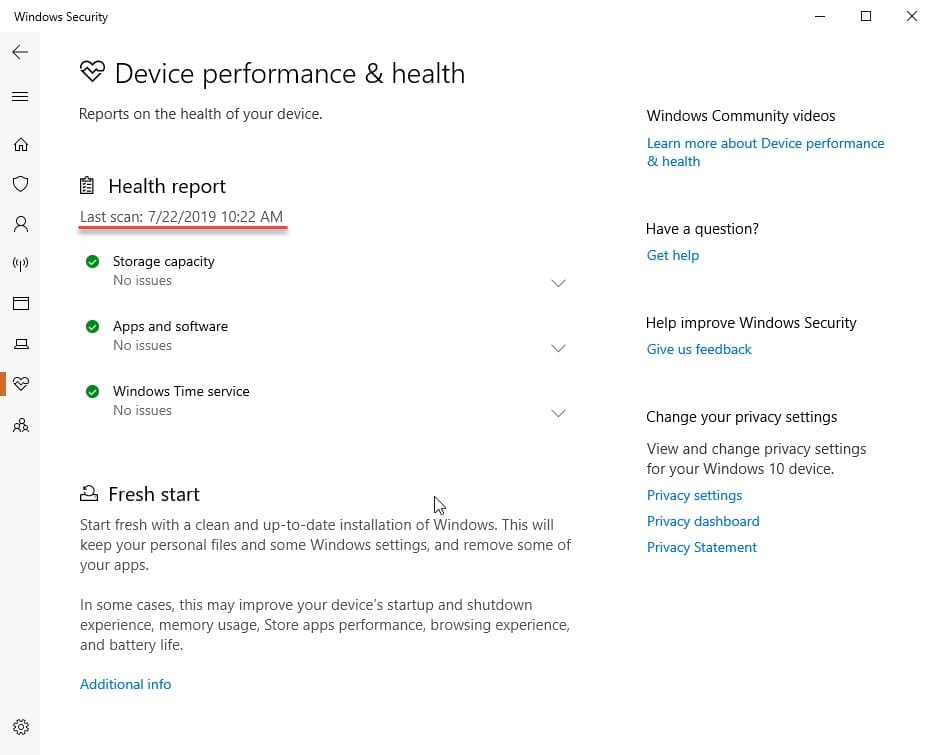935x755 pixels.
Task: Open Account protection person icon
Action: coord(21,224)
